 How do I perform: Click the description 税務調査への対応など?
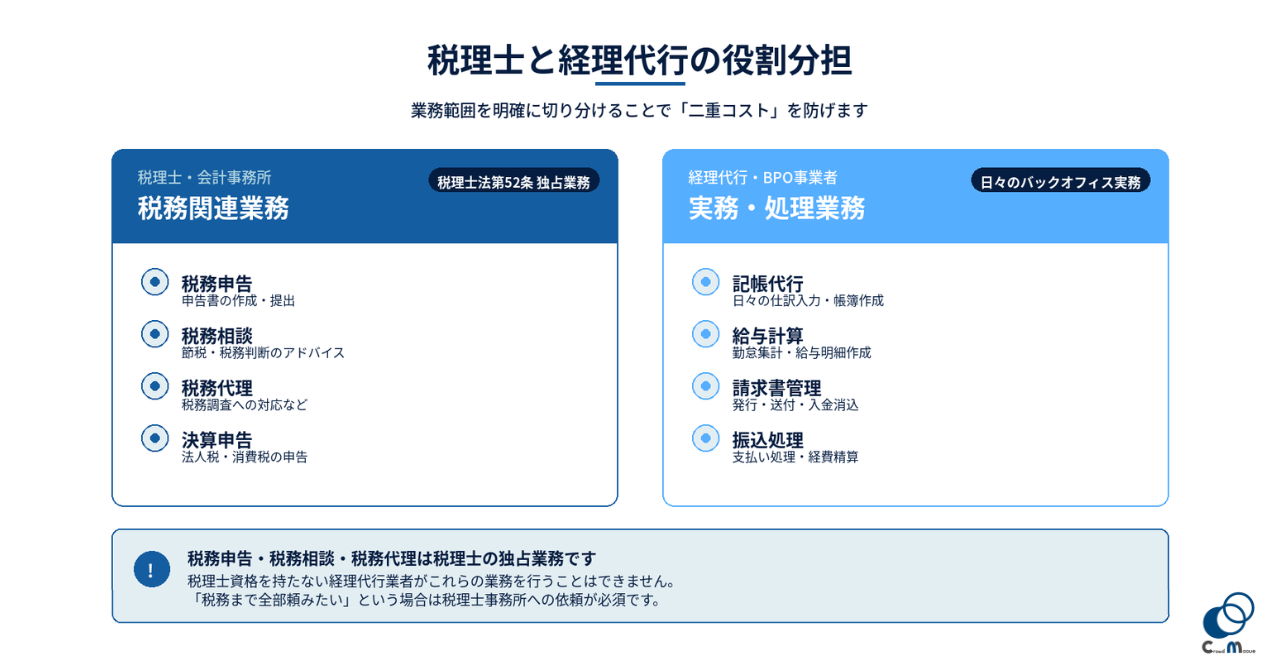pos(244,404)
